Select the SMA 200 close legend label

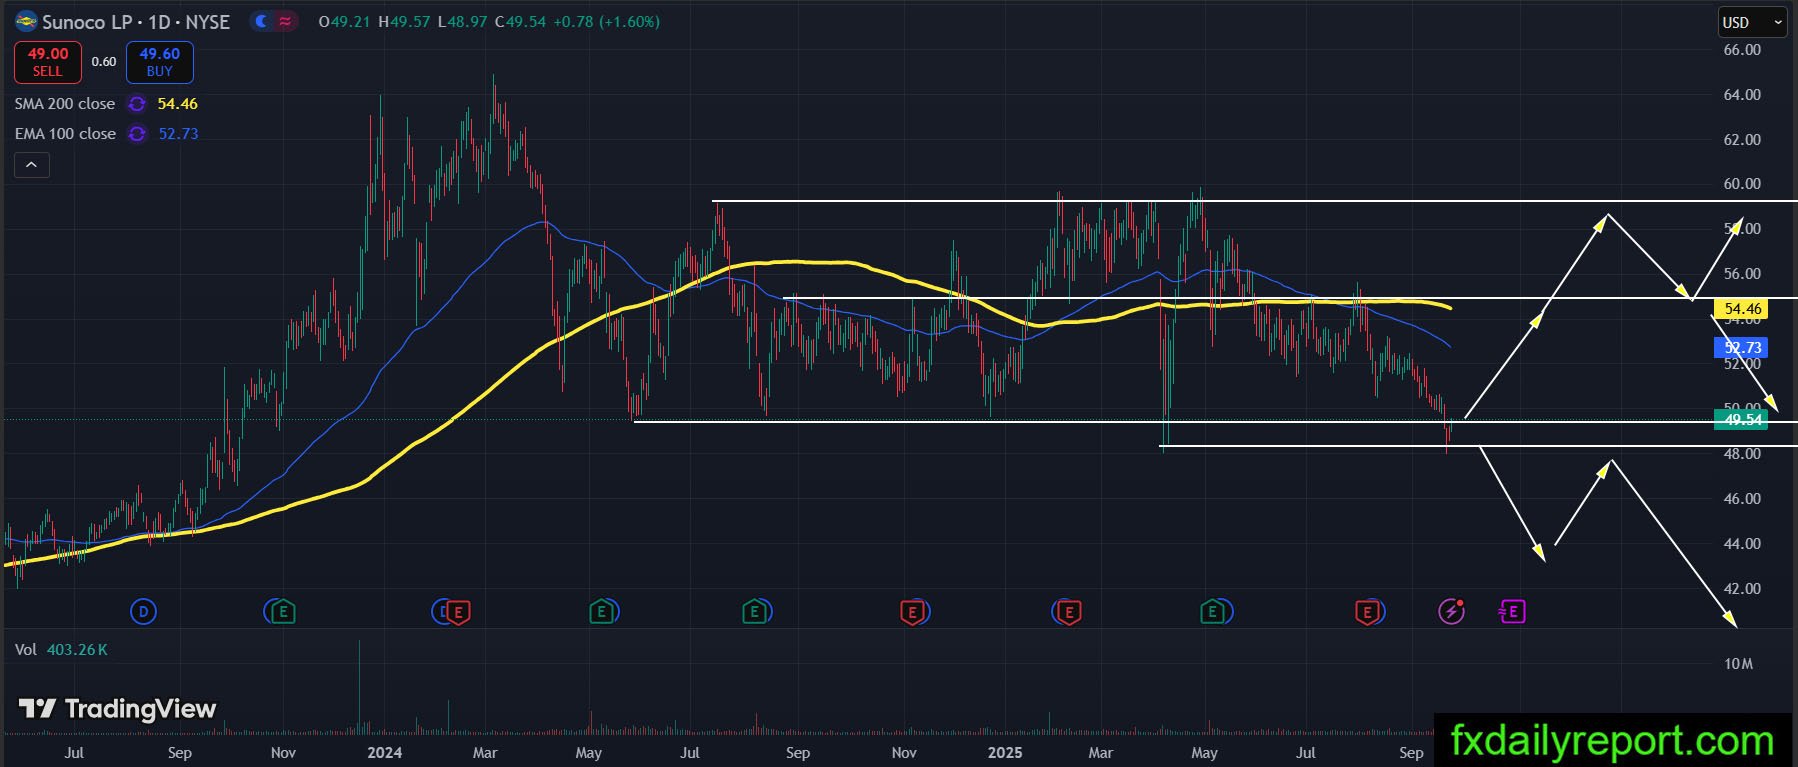pos(65,104)
